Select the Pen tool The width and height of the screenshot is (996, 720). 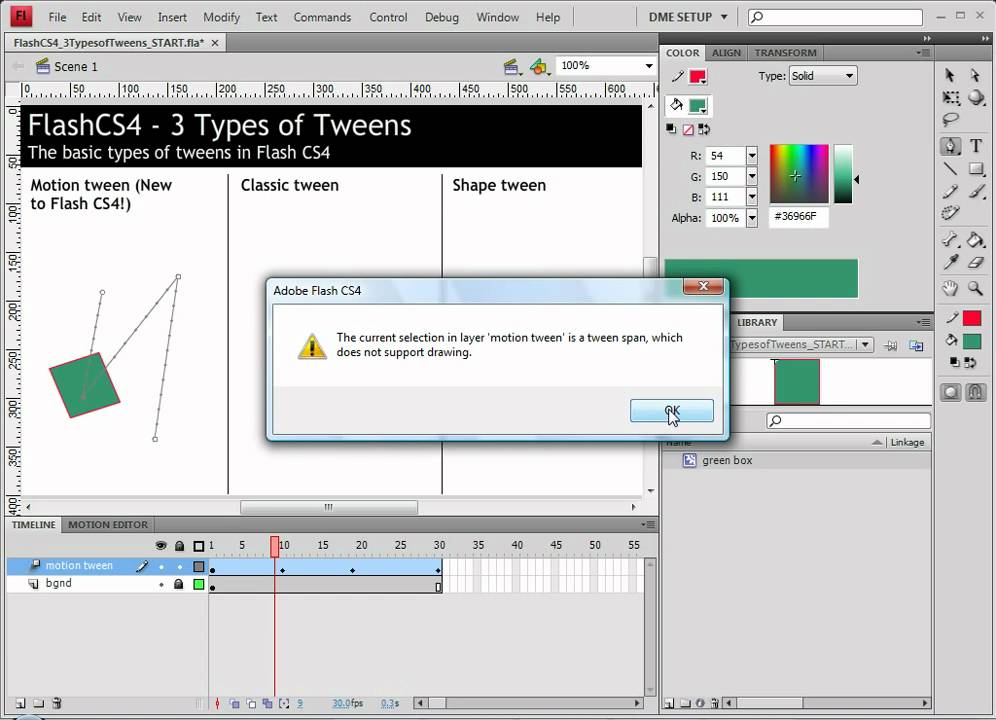[950, 146]
